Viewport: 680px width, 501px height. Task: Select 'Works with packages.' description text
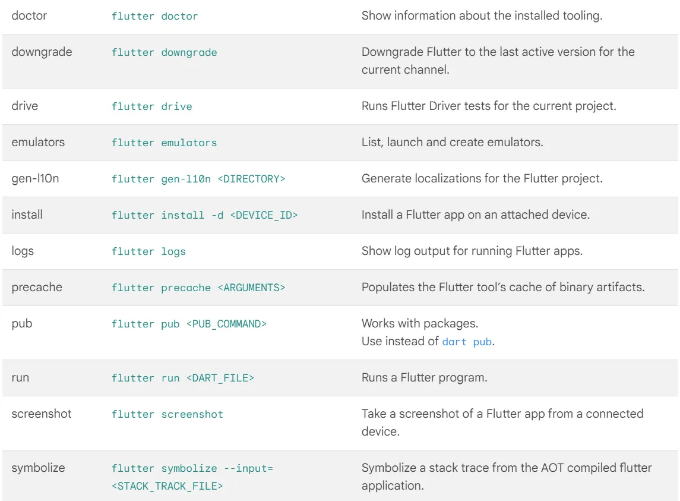[420, 324]
